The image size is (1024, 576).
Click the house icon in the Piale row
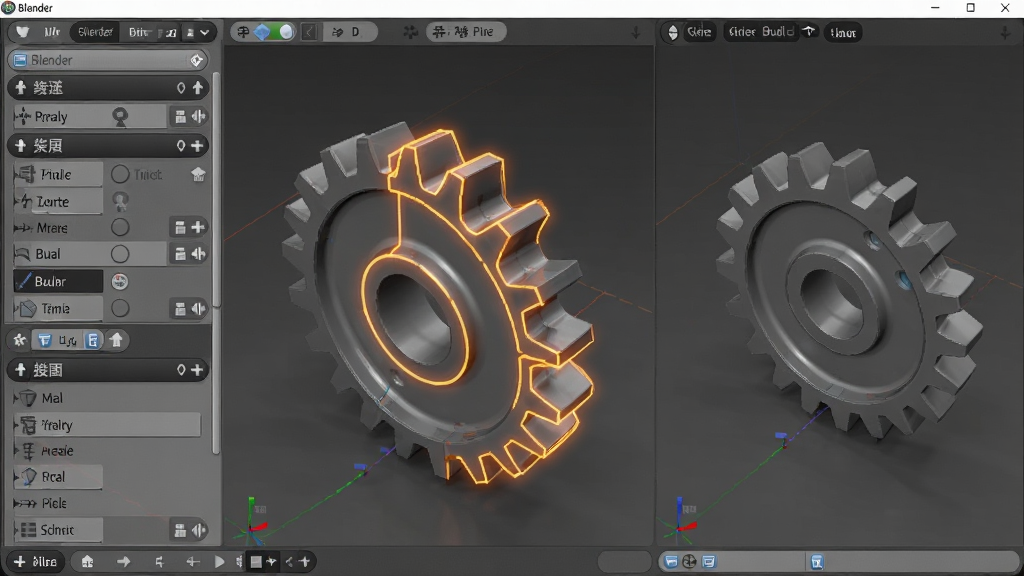198,174
